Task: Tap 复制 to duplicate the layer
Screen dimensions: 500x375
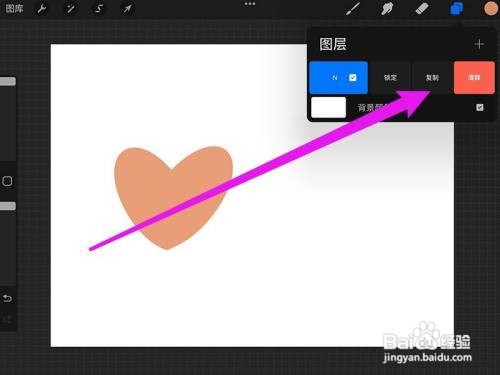Action: tap(432, 78)
